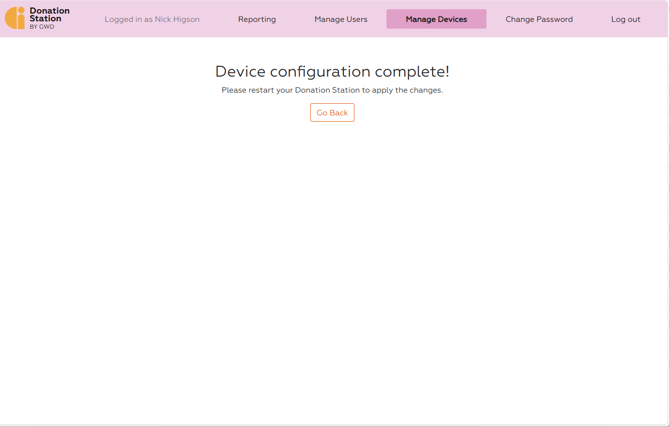Click the "Device configuration complete!" heading
The height and width of the screenshot is (427, 670).
332,72
